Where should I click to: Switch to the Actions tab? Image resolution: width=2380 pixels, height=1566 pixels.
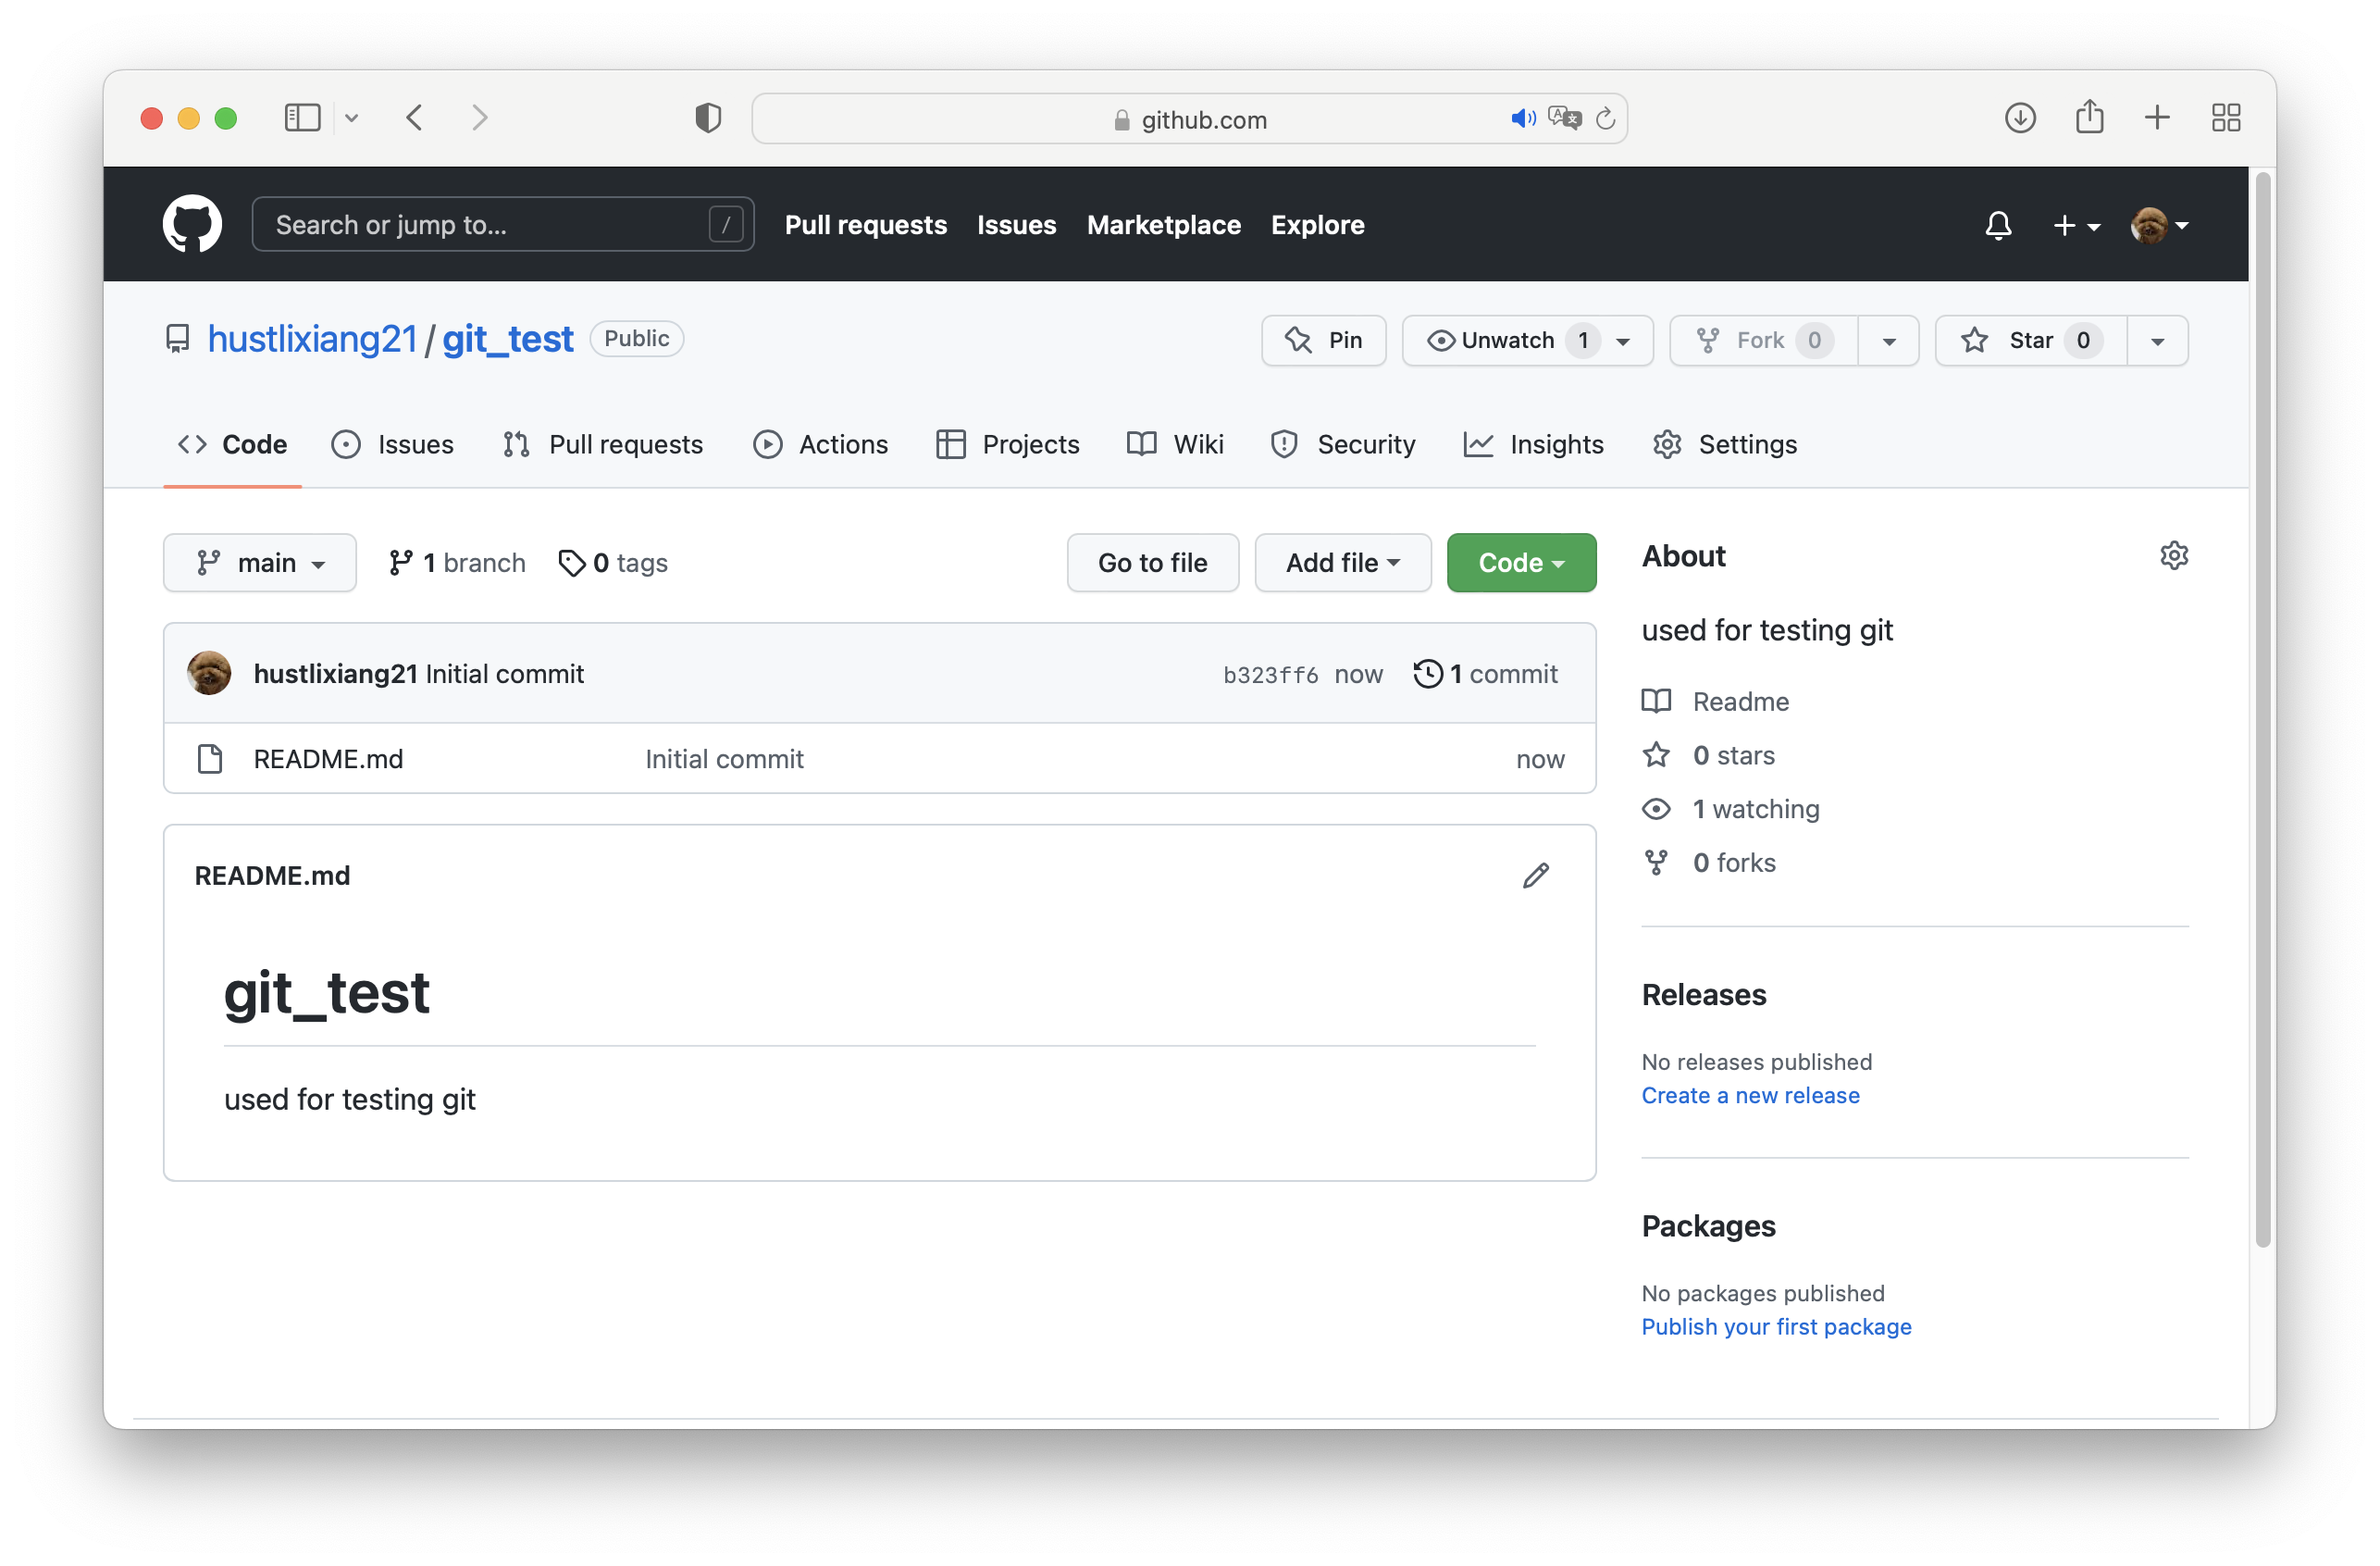point(821,444)
